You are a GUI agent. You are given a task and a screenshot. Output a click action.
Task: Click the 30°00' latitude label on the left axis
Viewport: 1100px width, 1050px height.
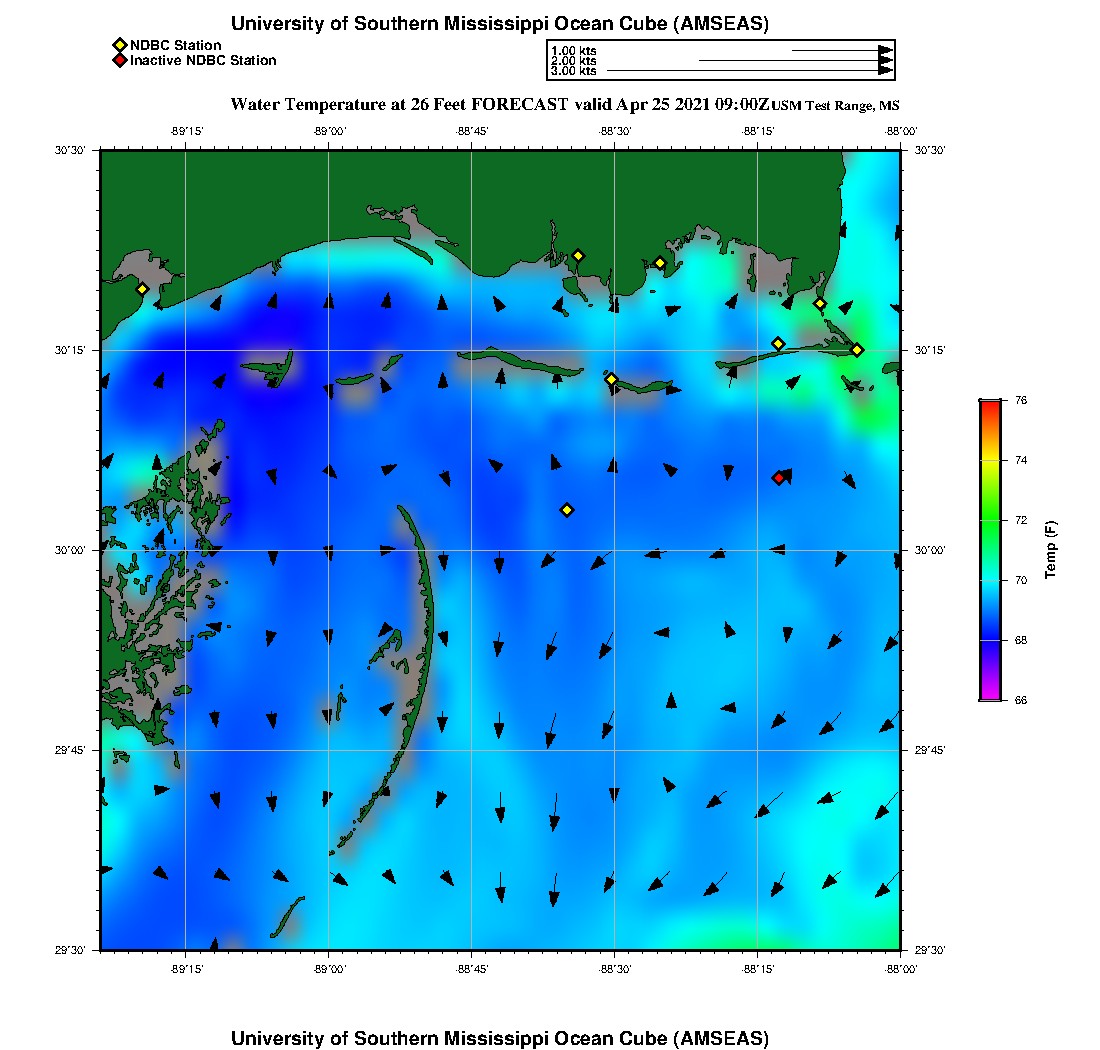tap(69, 551)
